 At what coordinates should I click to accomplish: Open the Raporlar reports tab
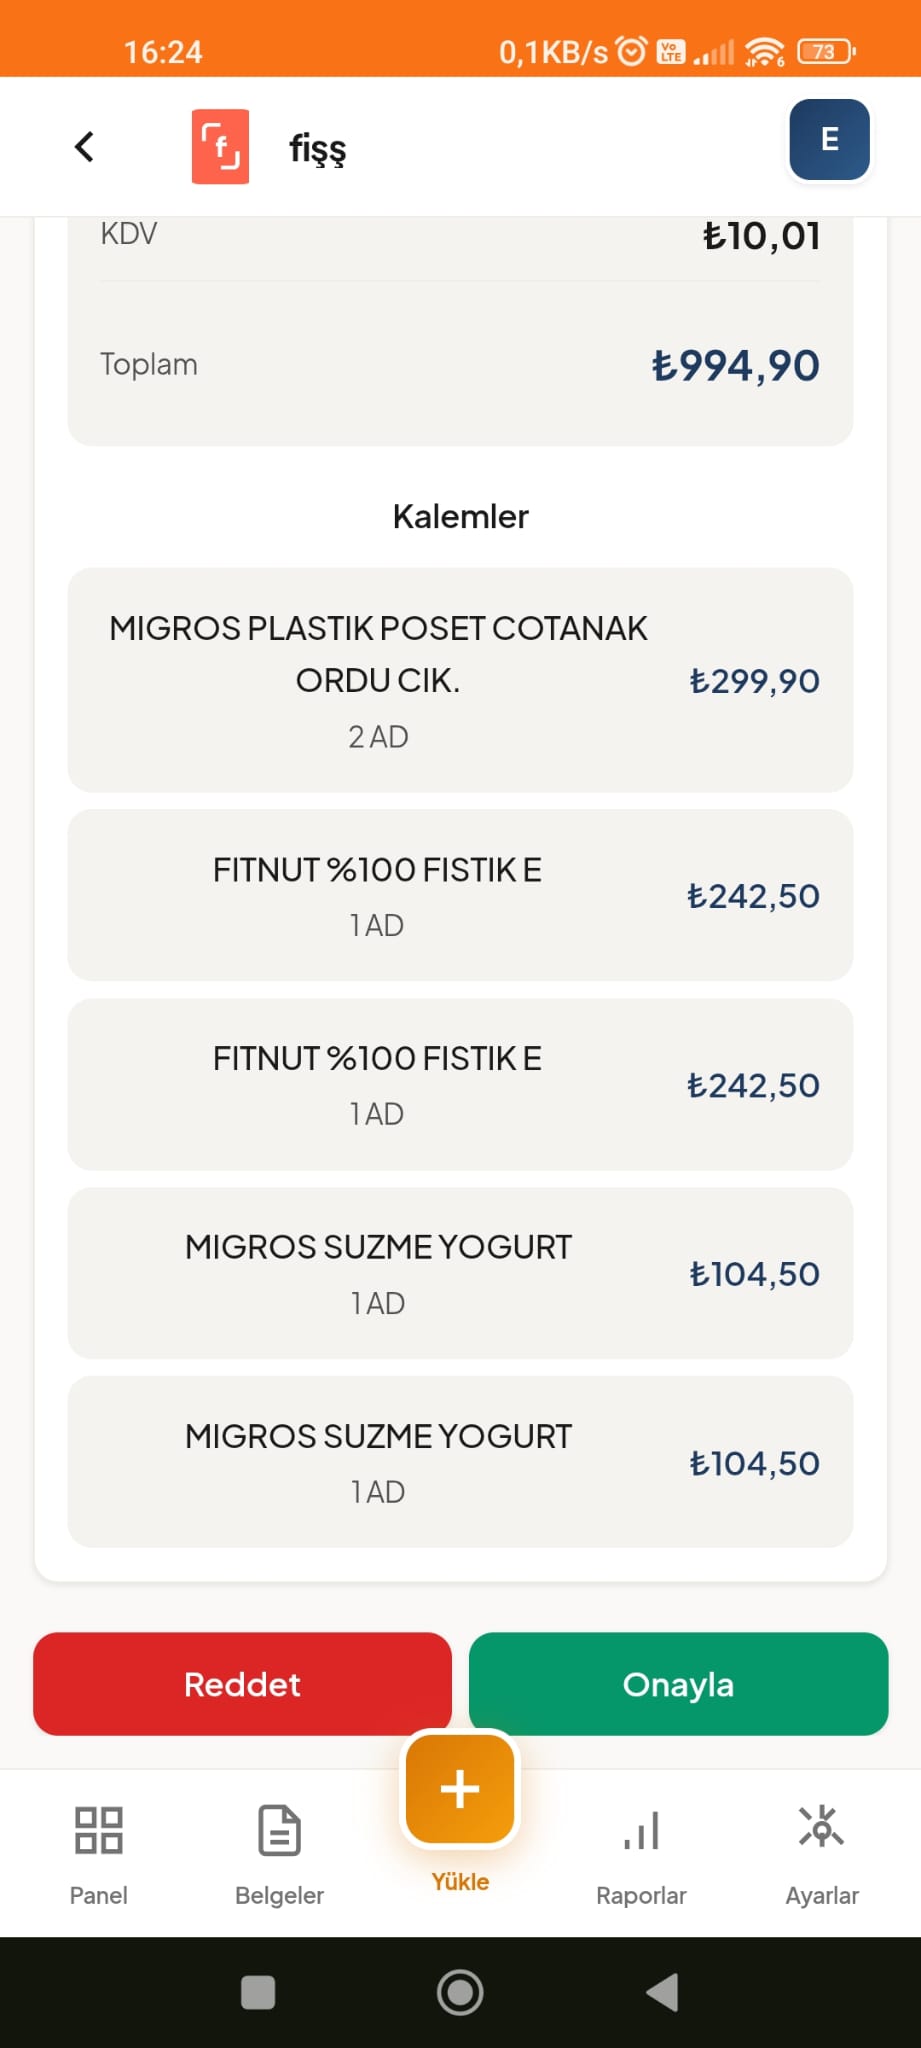coord(641,1855)
